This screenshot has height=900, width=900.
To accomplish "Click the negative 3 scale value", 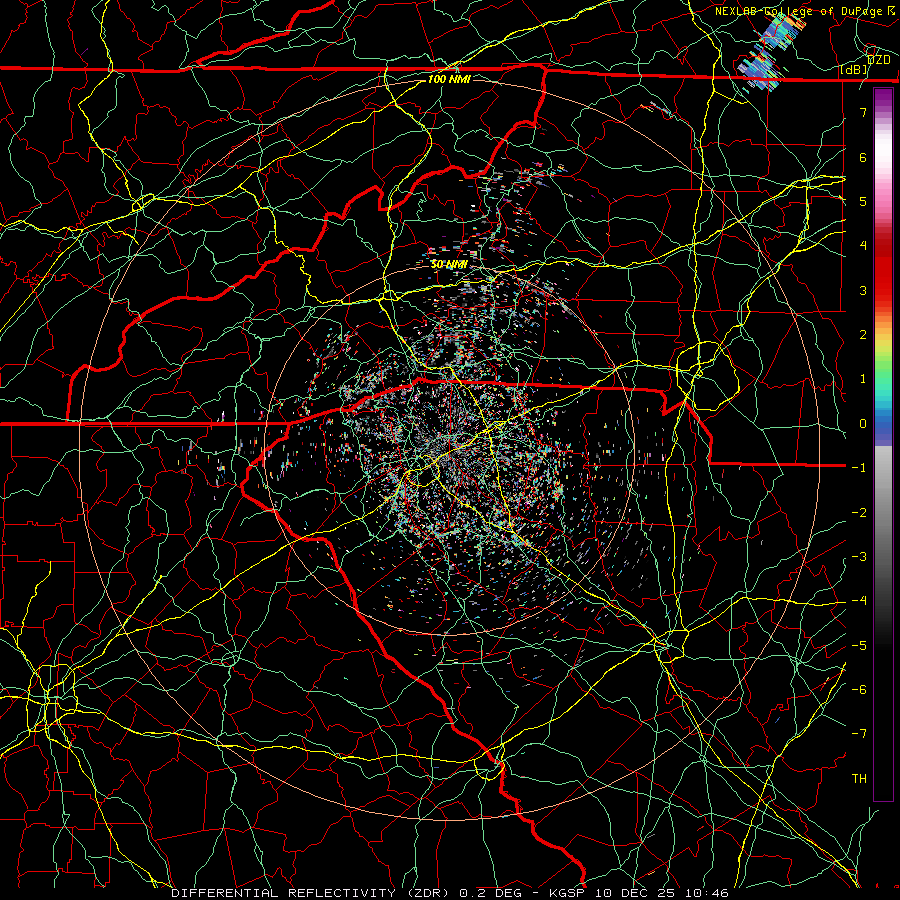I will pos(859,557).
